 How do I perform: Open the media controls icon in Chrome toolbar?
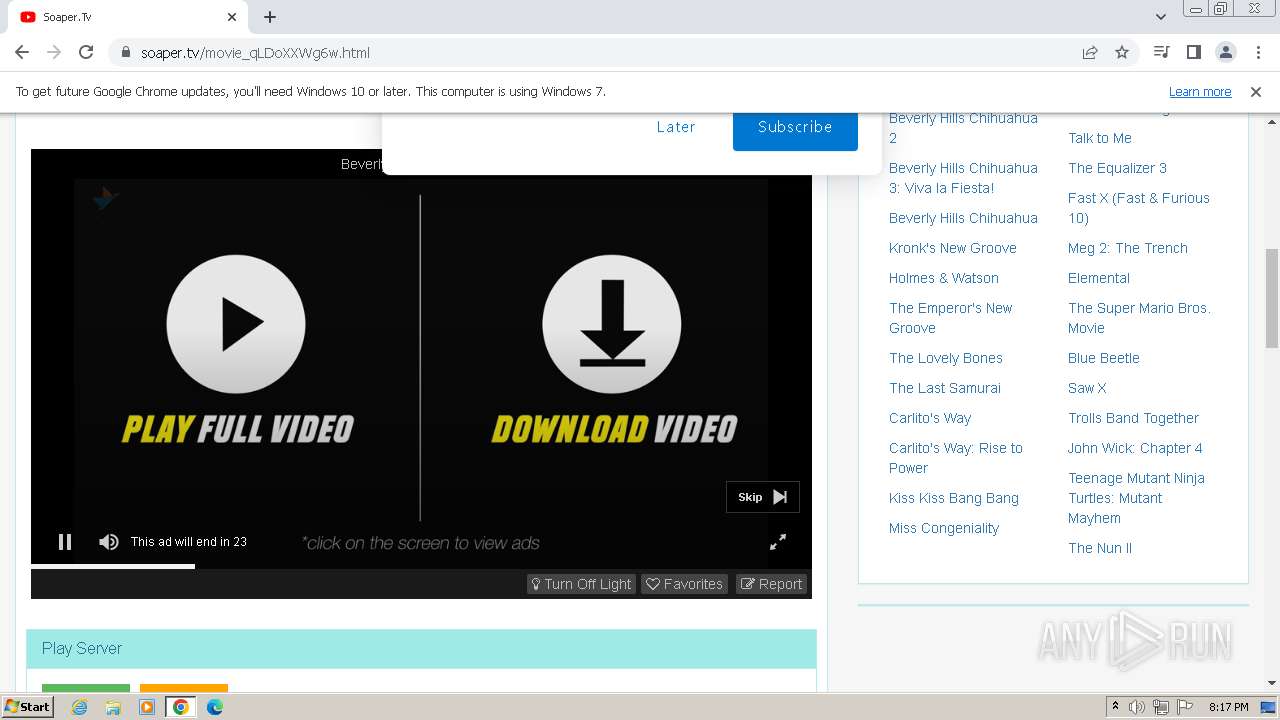(1161, 52)
